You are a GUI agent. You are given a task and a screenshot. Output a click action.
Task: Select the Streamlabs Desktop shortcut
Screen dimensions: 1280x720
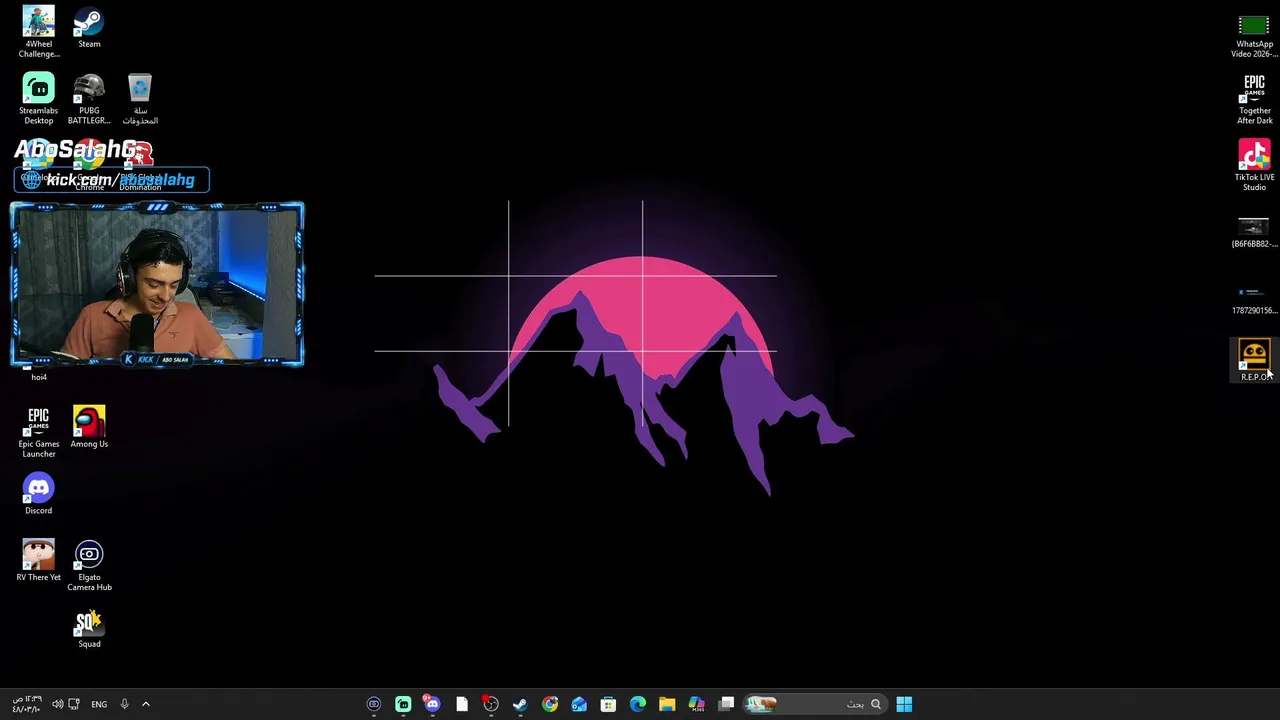pyautogui.click(x=39, y=99)
